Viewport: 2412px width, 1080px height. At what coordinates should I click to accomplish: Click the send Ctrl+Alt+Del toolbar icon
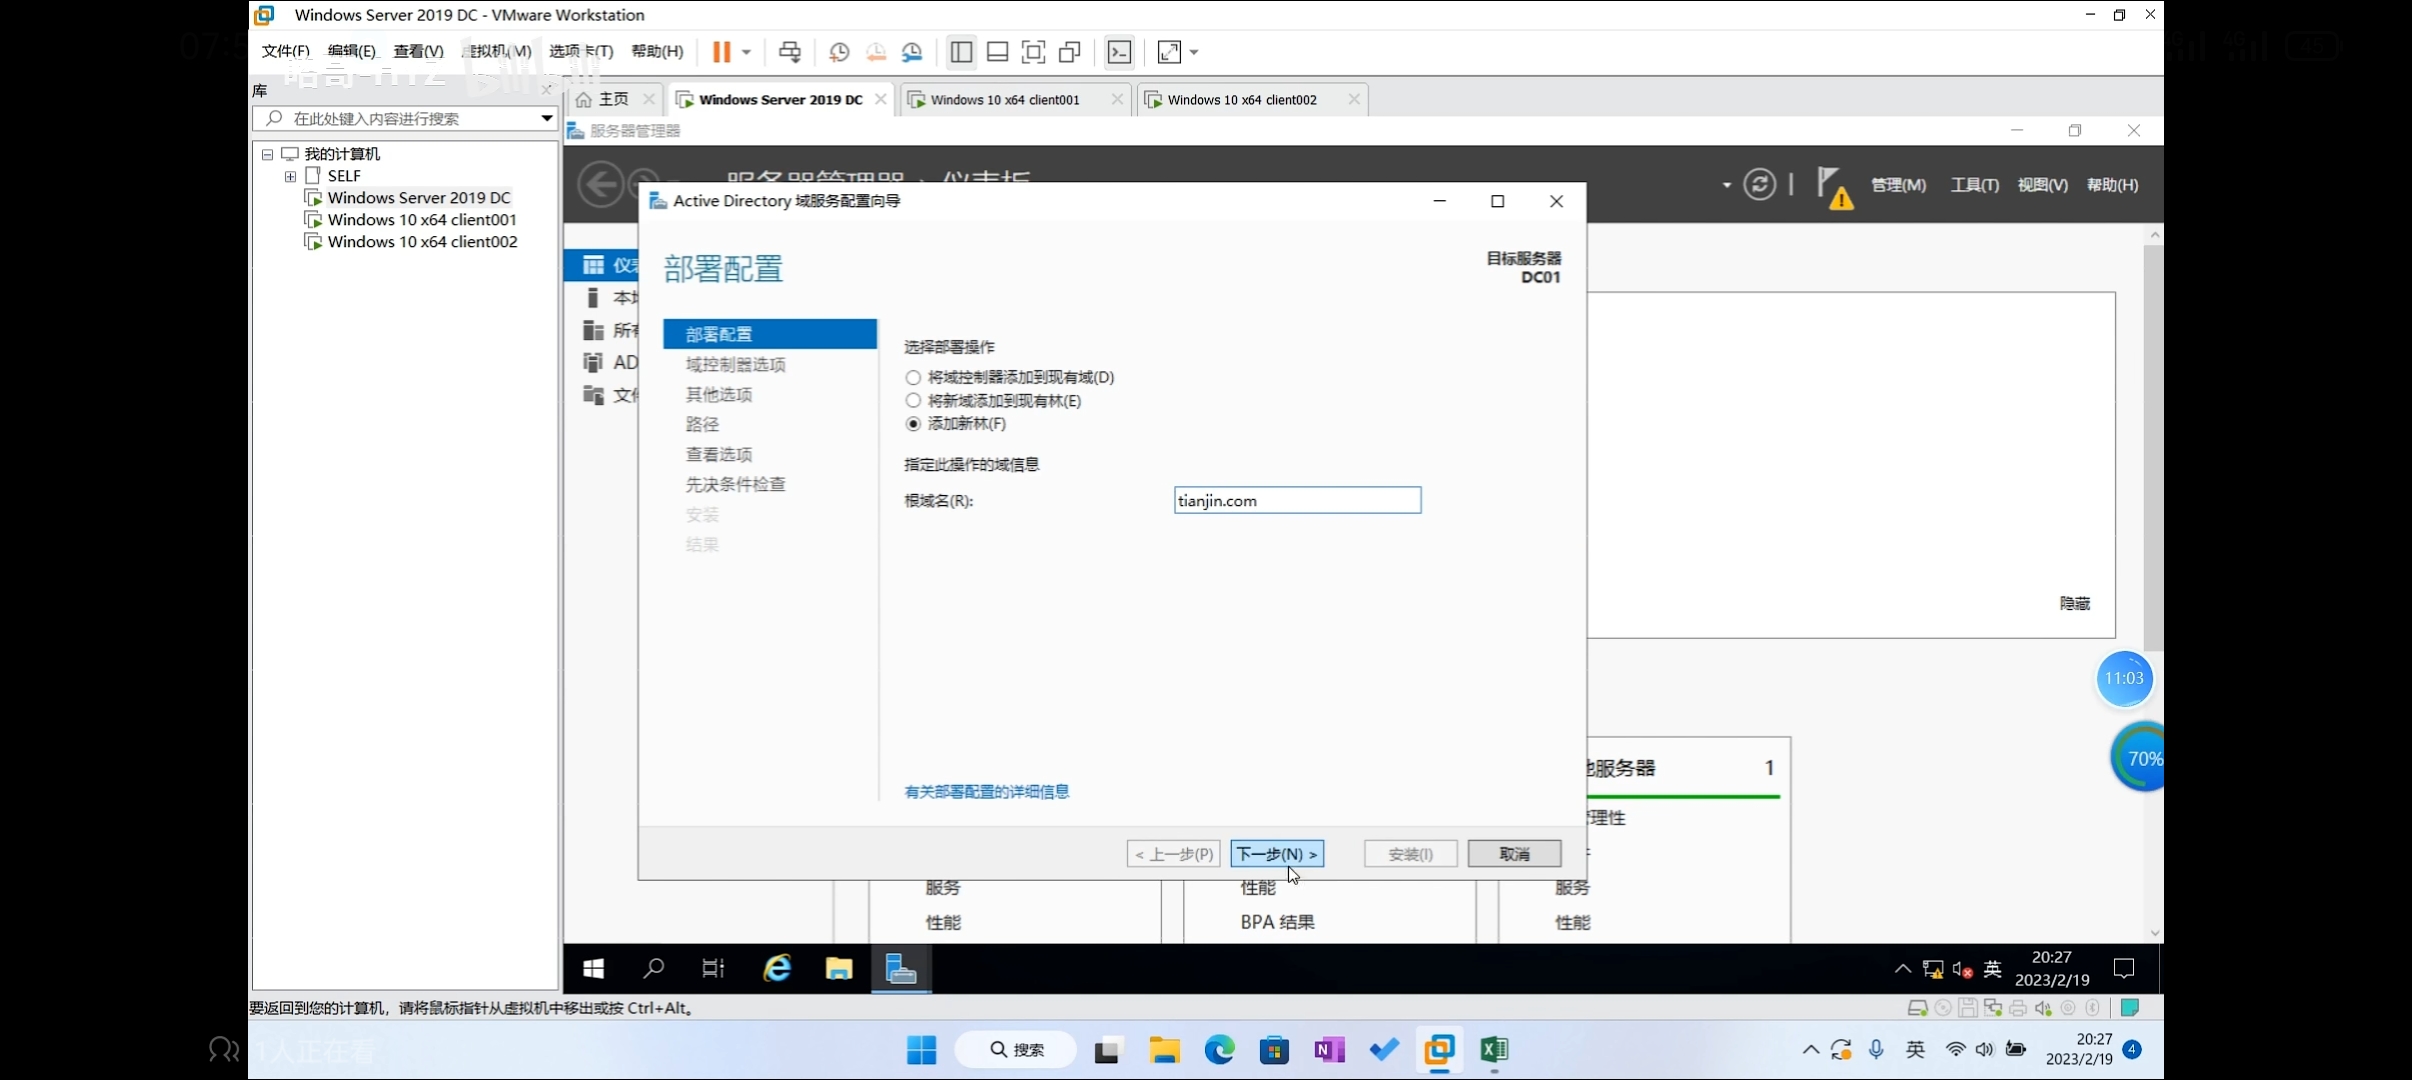pyautogui.click(x=789, y=52)
